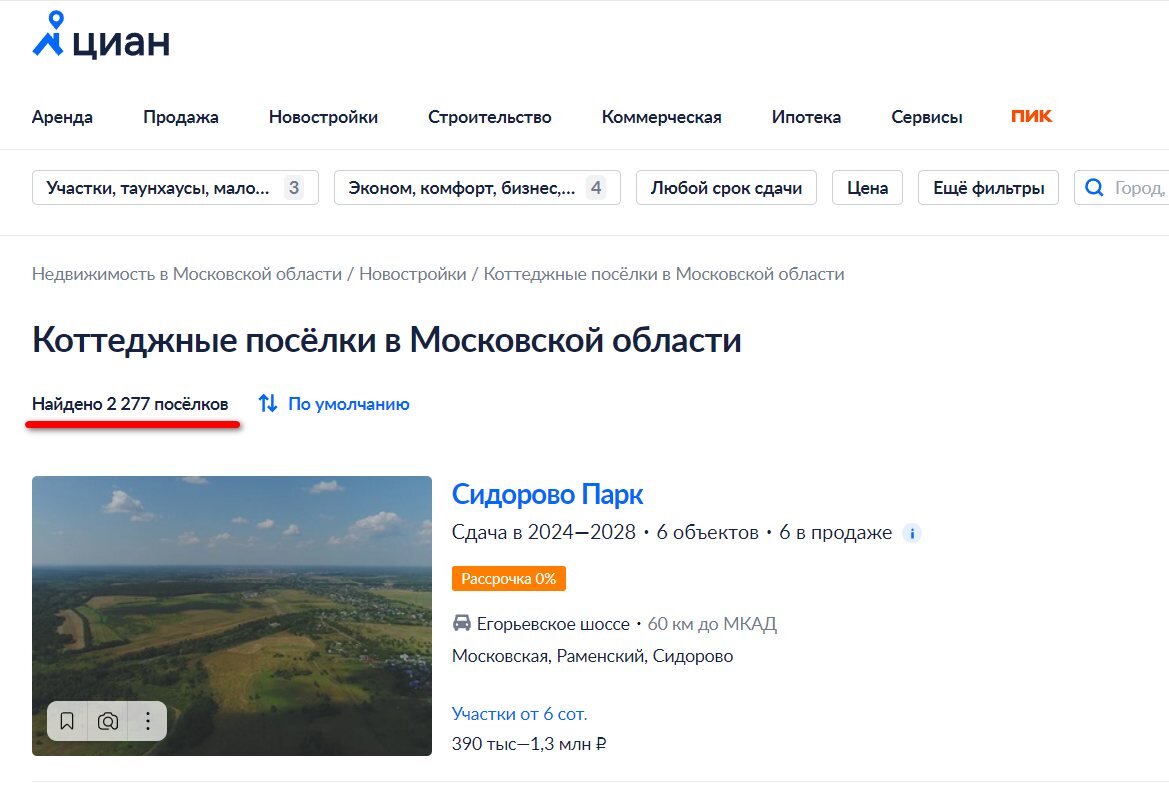
Task: Open По умолчанию sorting dropdown
Action: (x=348, y=403)
